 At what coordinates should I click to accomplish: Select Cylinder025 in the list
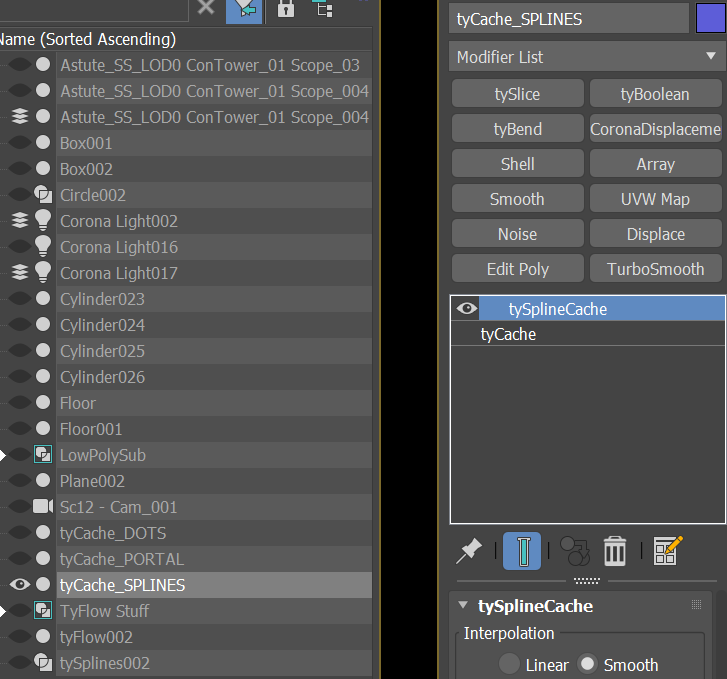point(214,351)
